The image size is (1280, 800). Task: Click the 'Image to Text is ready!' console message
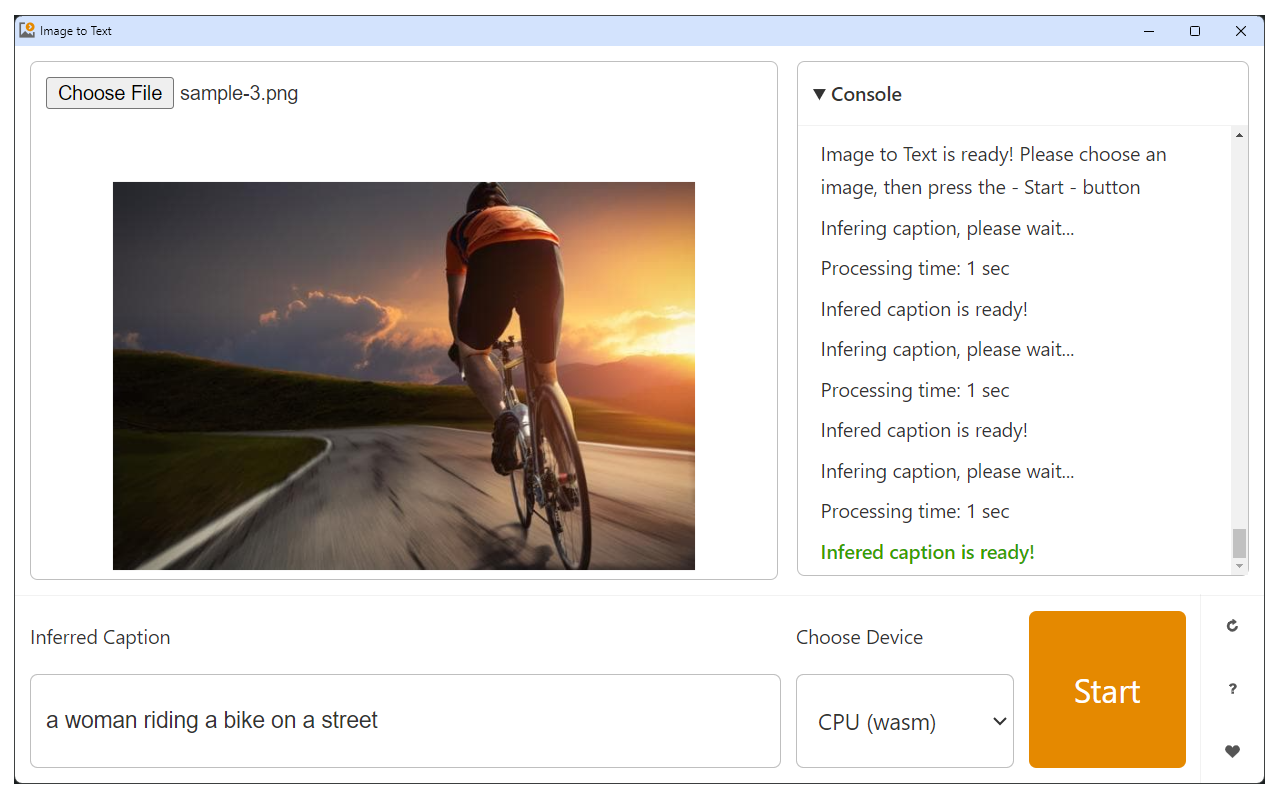(x=994, y=171)
